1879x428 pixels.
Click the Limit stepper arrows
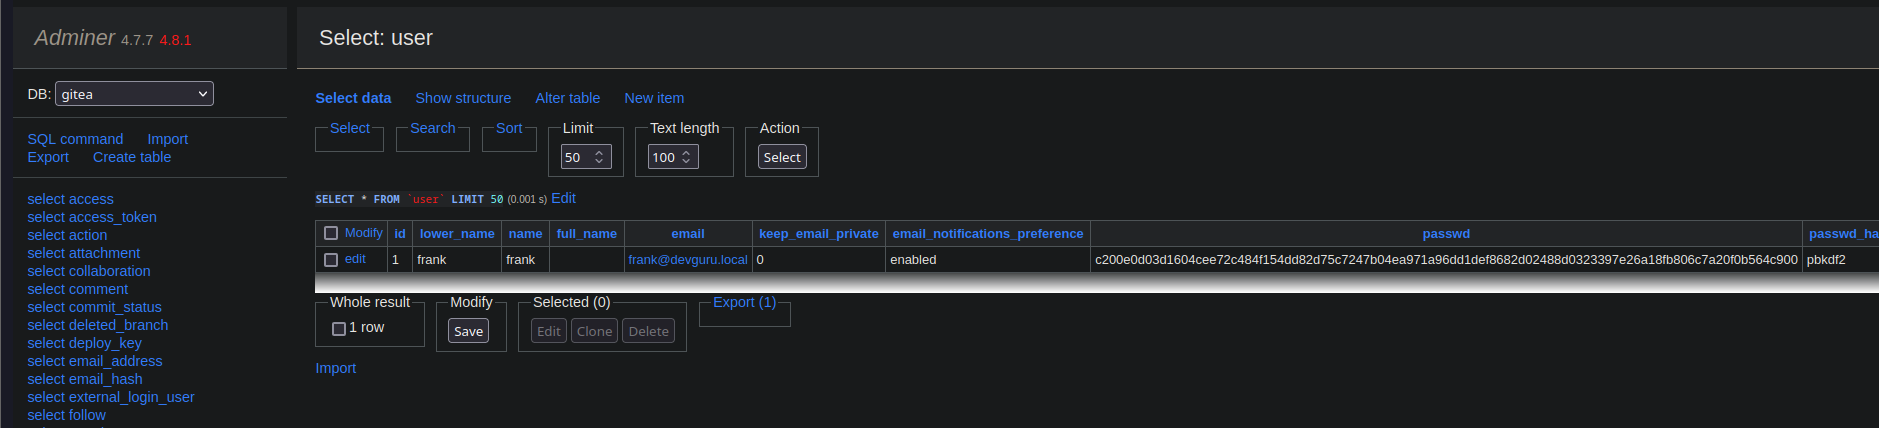click(599, 157)
